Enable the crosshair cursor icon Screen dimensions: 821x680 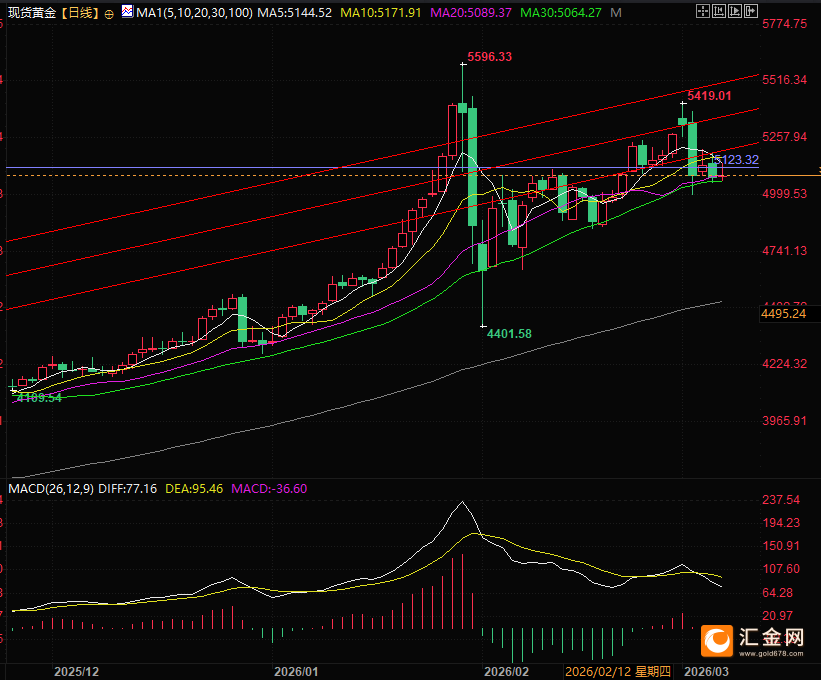[703, 11]
